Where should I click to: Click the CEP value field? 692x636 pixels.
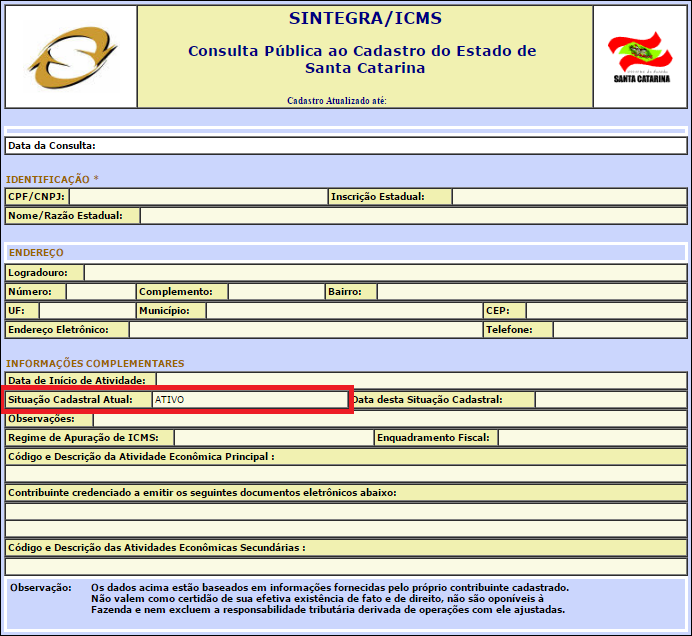[606, 311]
